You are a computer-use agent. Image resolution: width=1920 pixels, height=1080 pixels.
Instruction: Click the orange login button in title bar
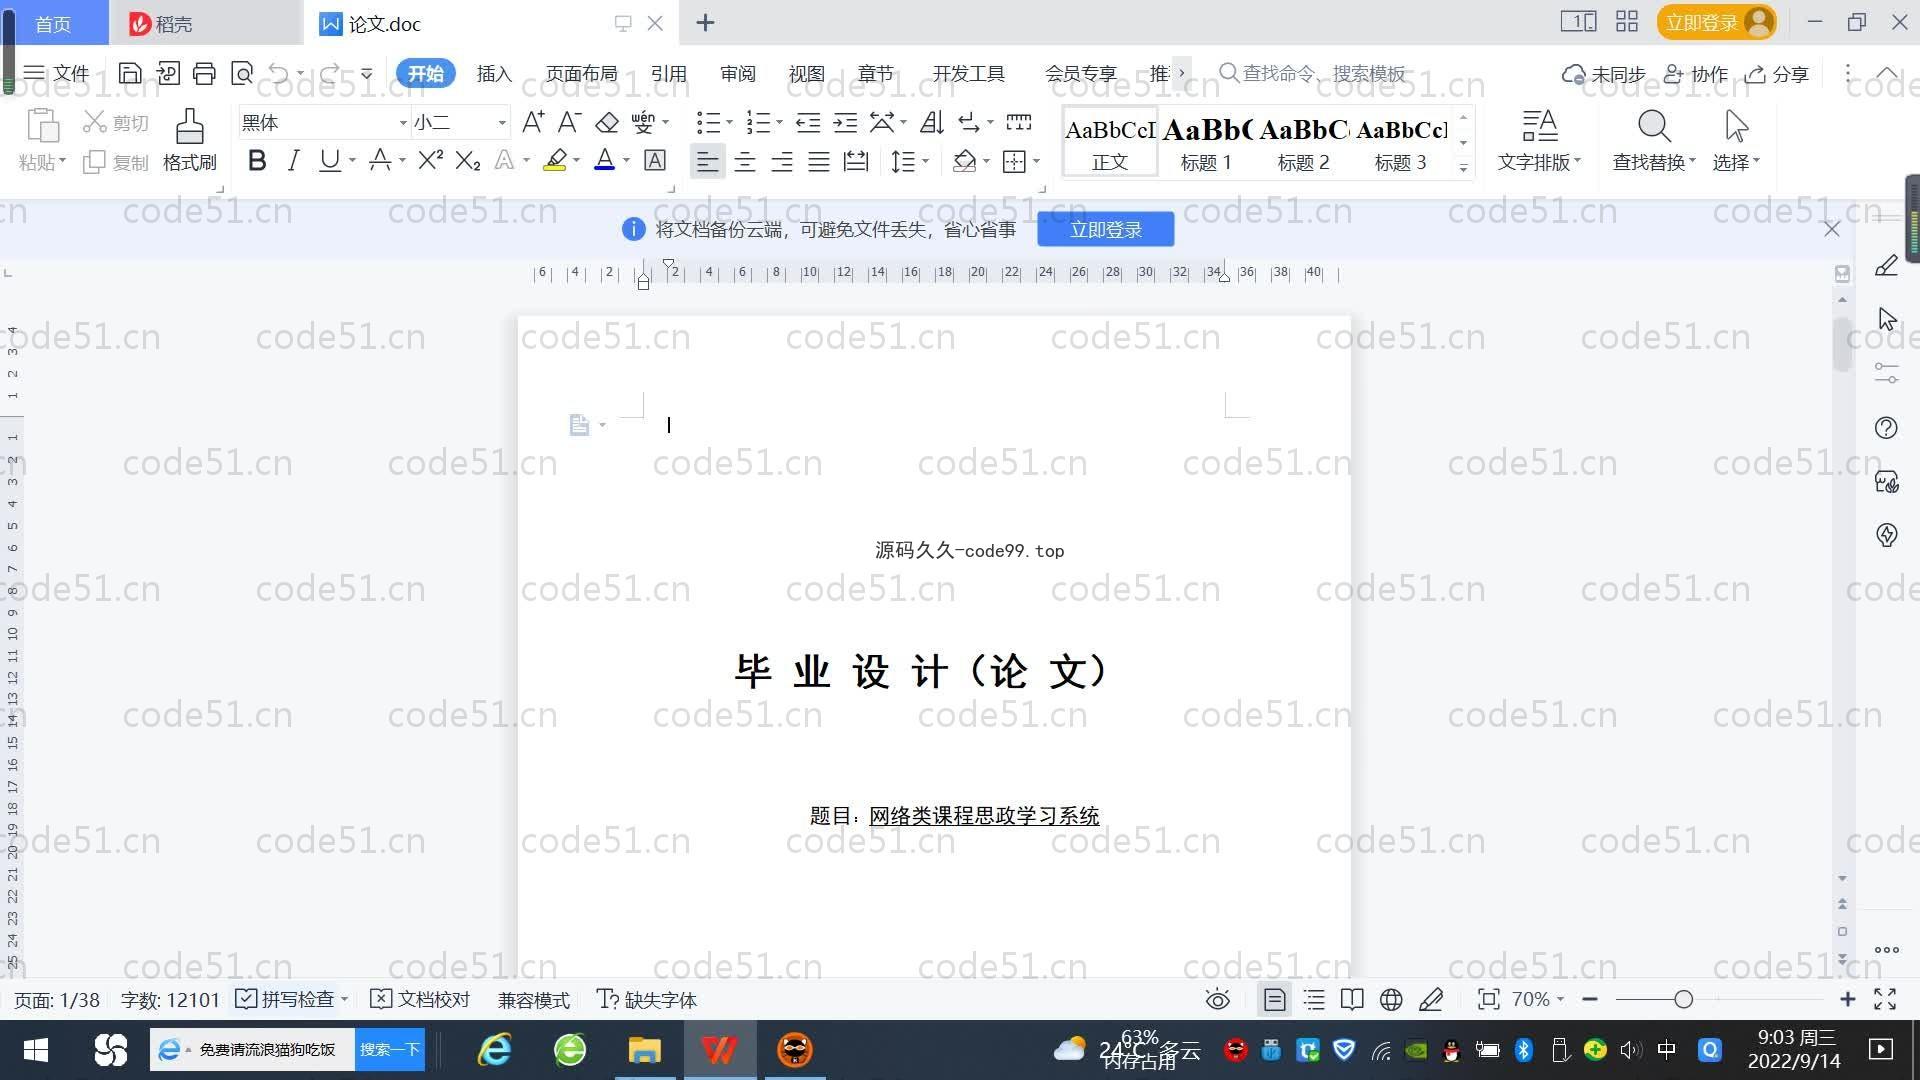(1716, 22)
